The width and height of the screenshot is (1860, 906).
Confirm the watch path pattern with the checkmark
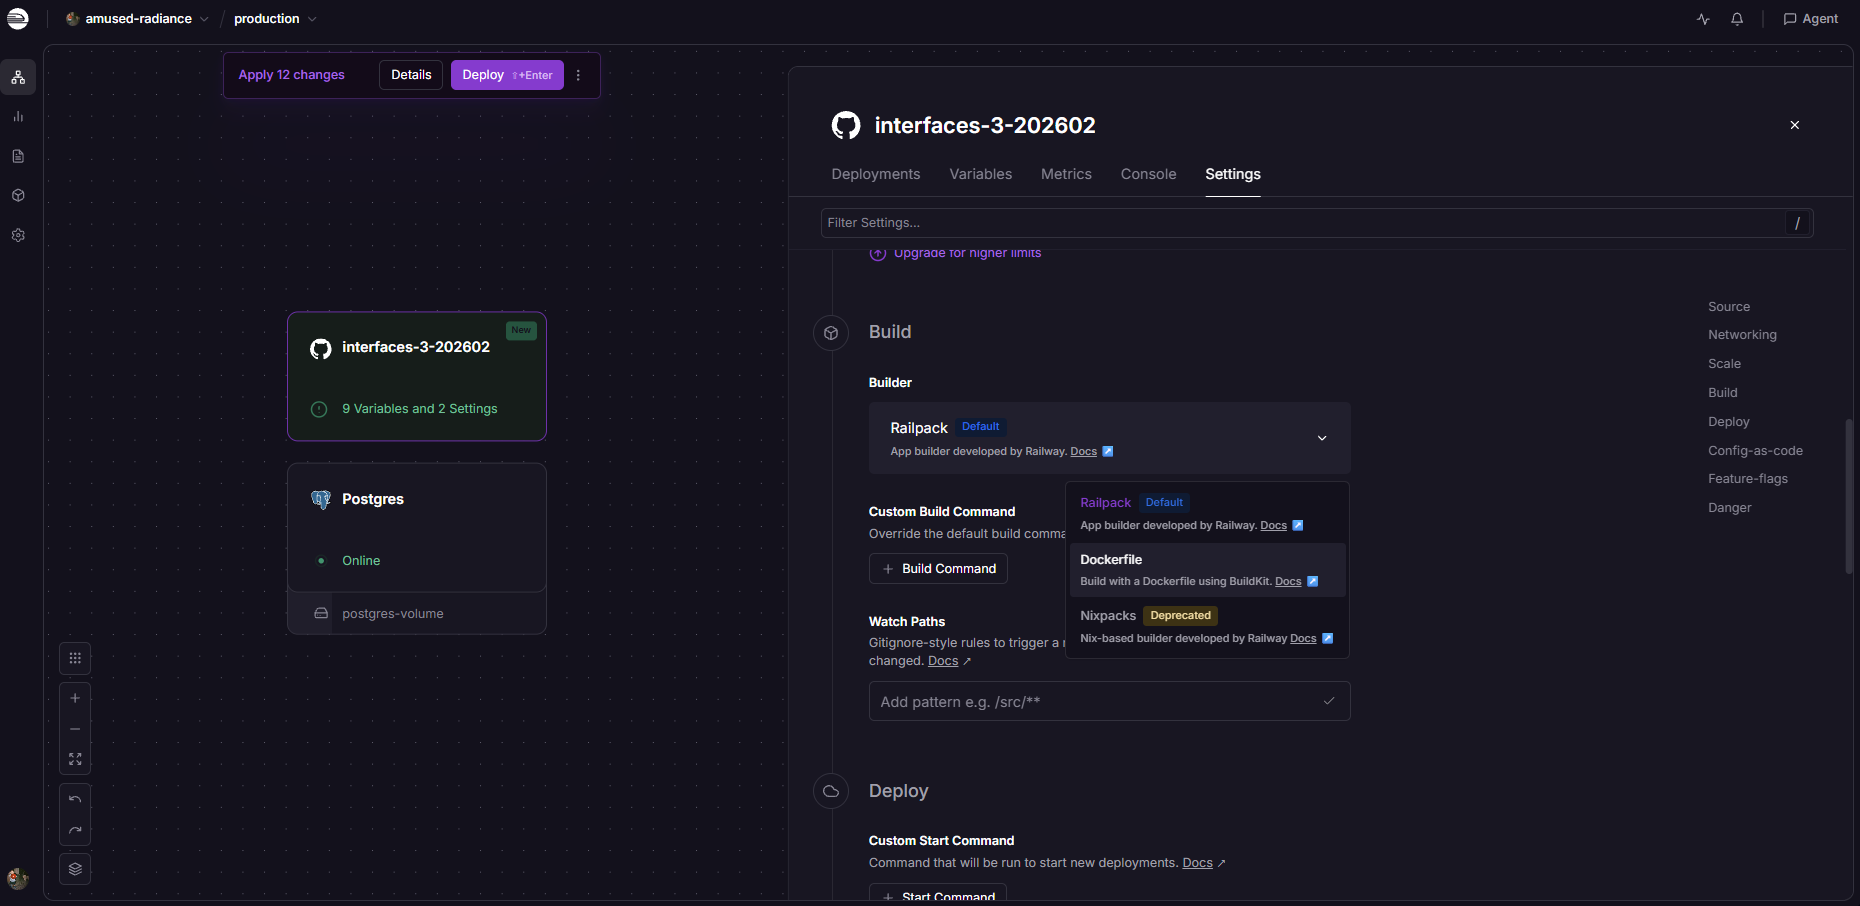pyautogui.click(x=1329, y=701)
